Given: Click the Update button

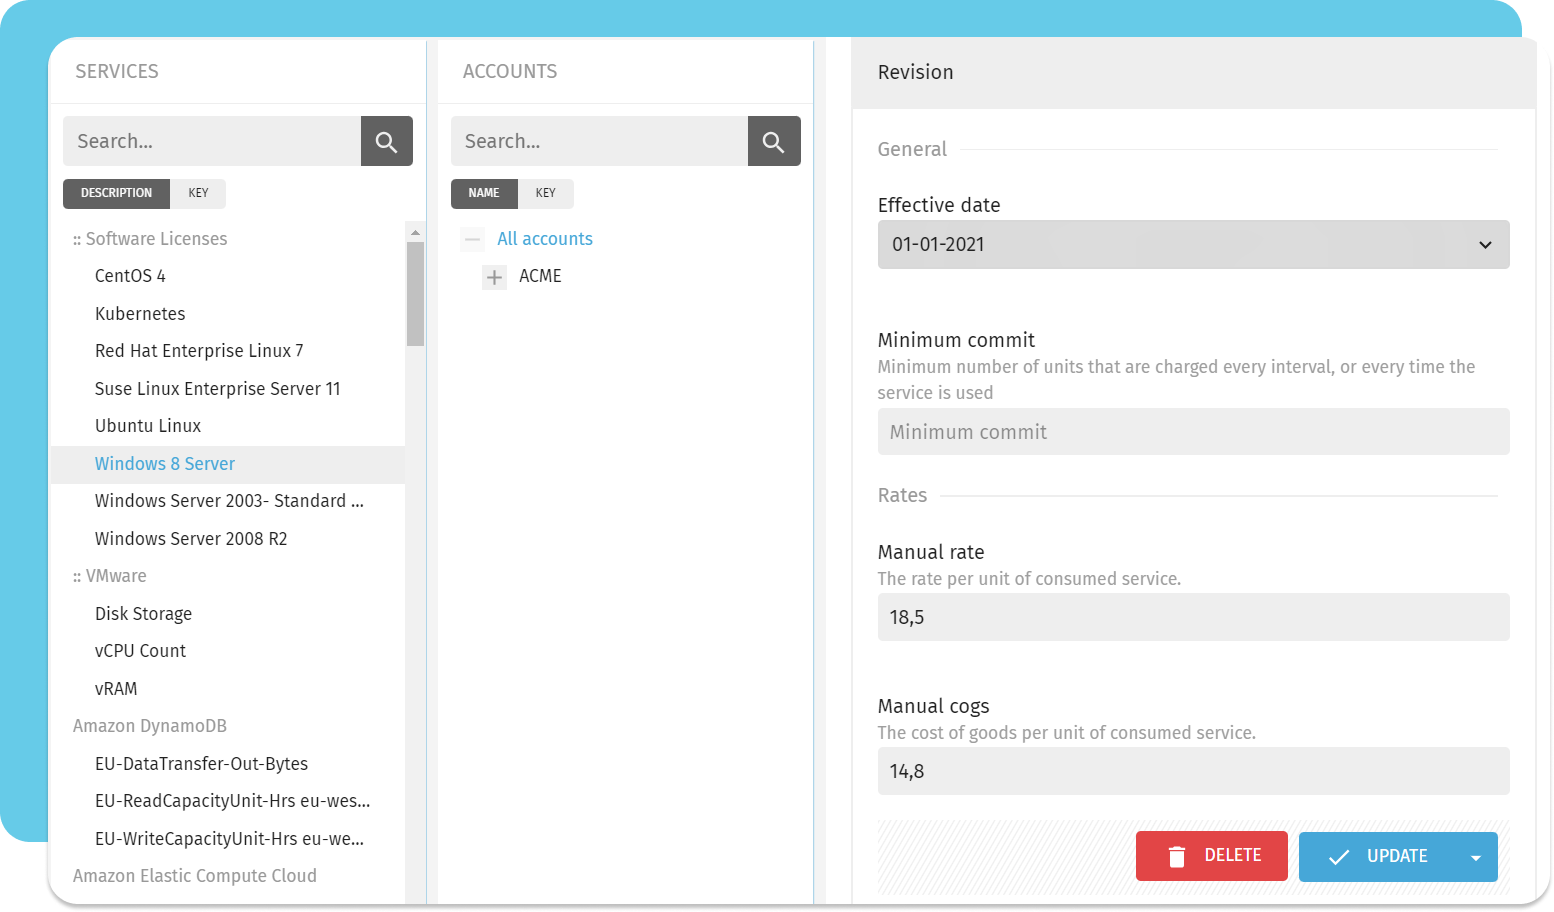Looking at the screenshot, I should tap(1378, 857).
